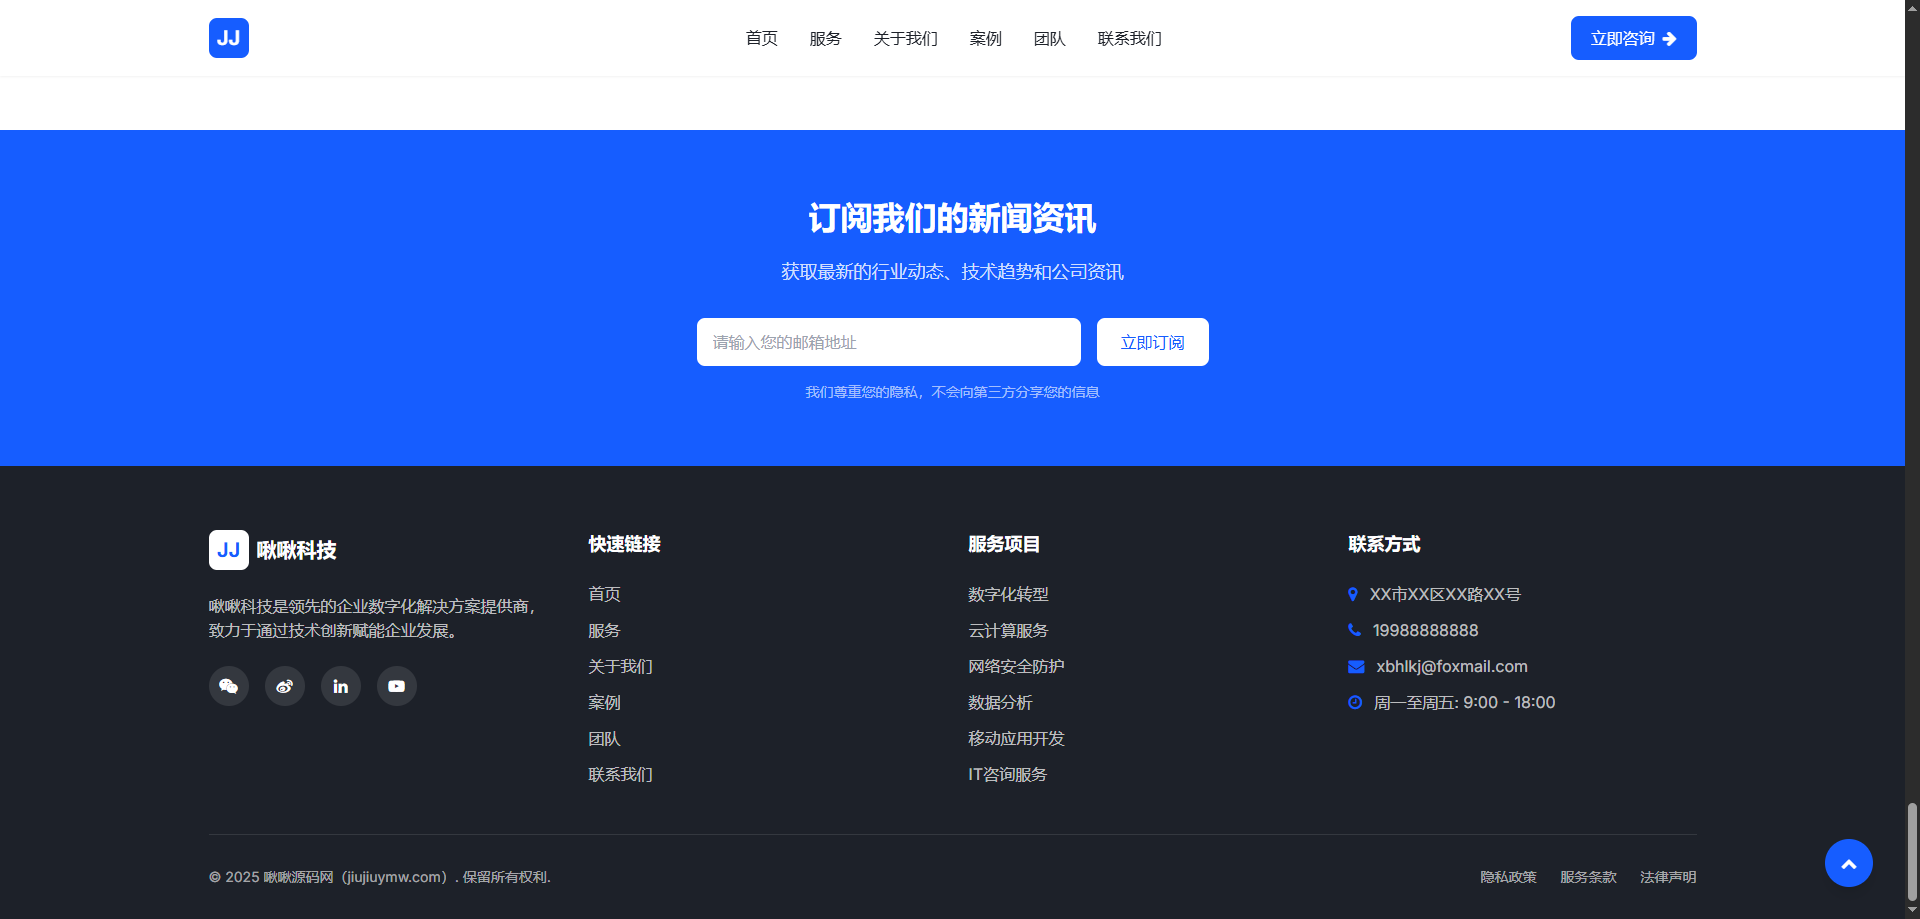Viewport: 1920px width, 919px height.
Task: Open 移动应用开发 service link
Action: [1017, 738]
